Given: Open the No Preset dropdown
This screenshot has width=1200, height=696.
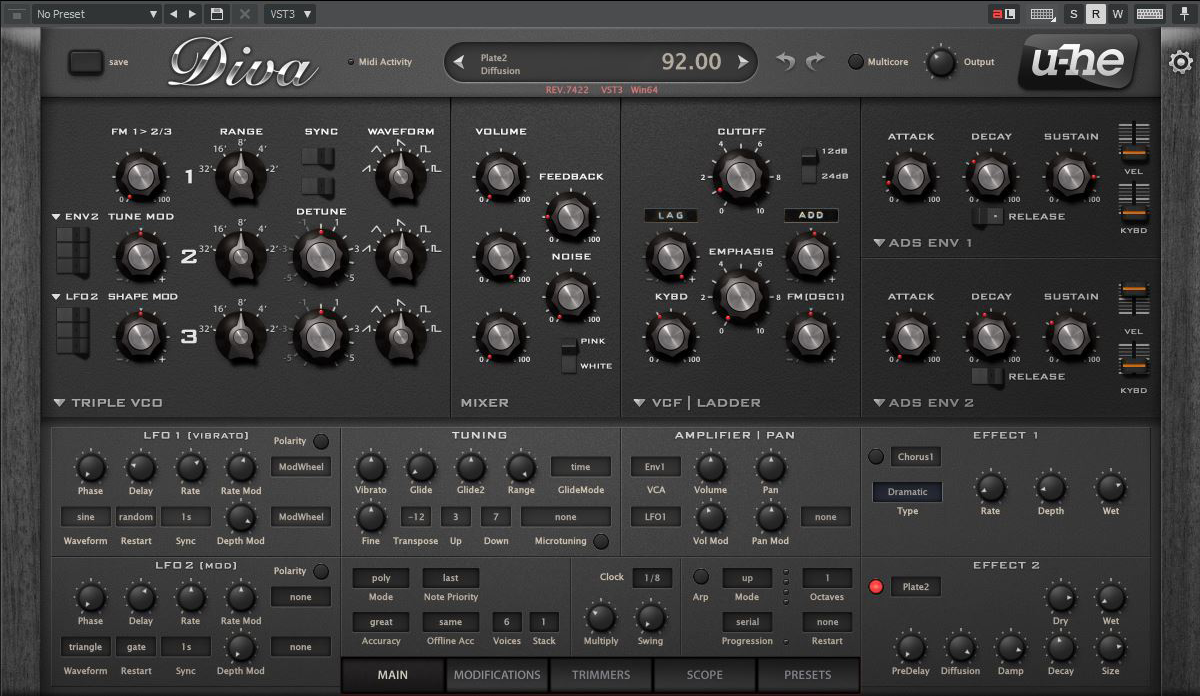Looking at the screenshot, I should 95,14.
